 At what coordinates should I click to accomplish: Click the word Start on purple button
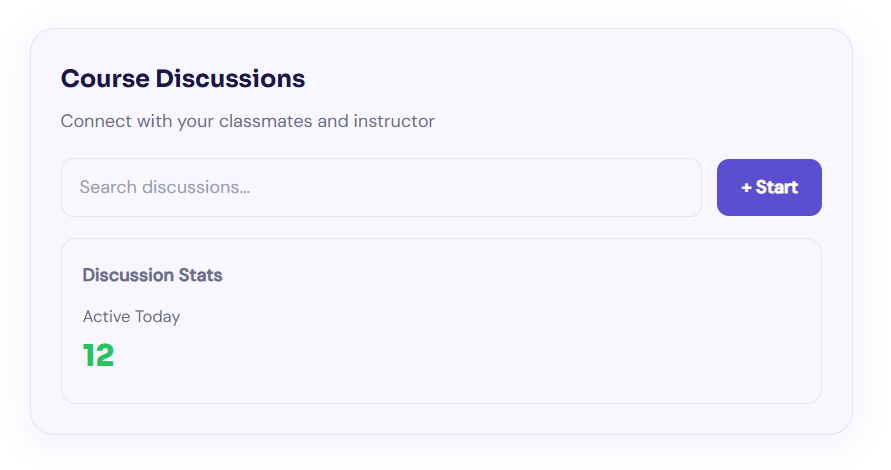point(777,188)
